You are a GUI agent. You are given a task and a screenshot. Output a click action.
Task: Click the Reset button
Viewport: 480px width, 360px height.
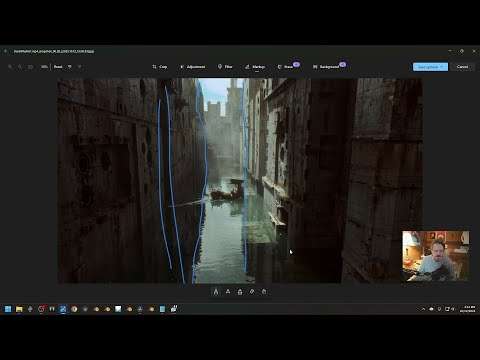(58, 67)
